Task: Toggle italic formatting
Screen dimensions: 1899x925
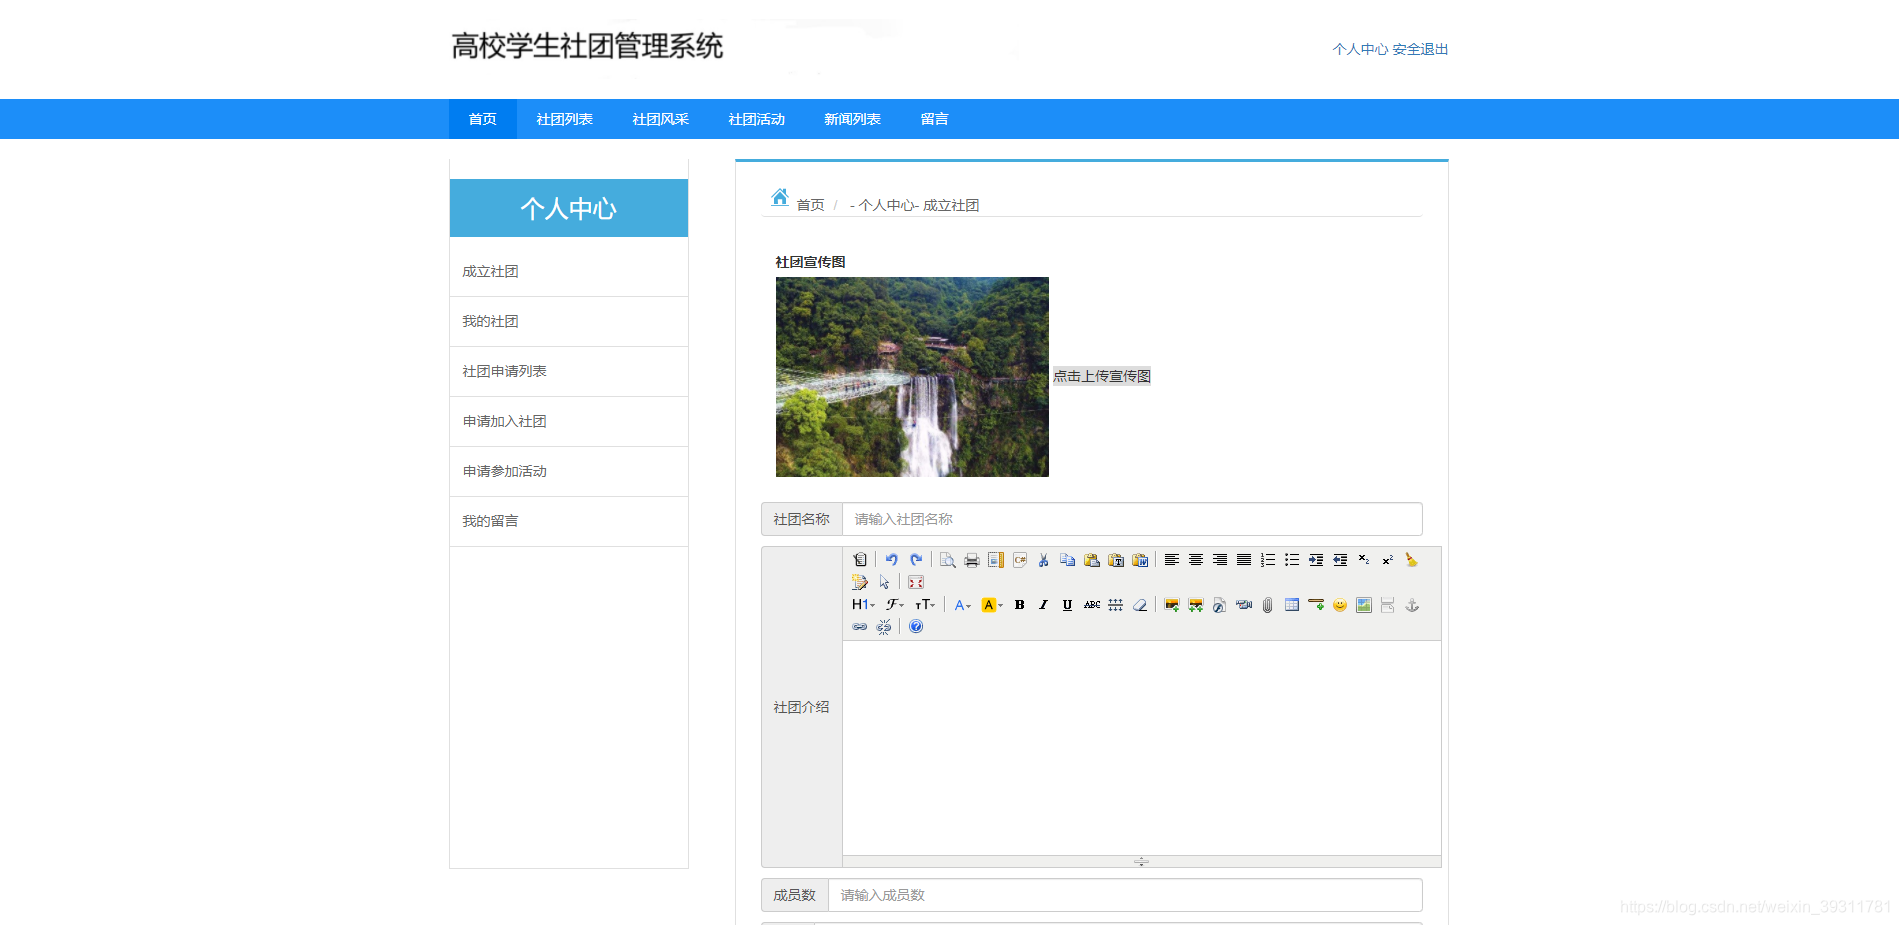Action: [1043, 605]
